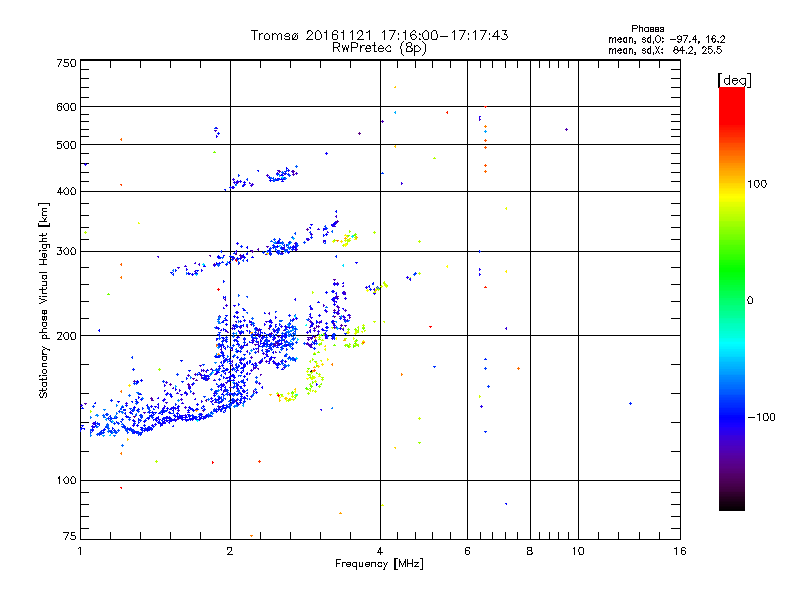Click the x-axis tick label '1'

pos(80,551)
